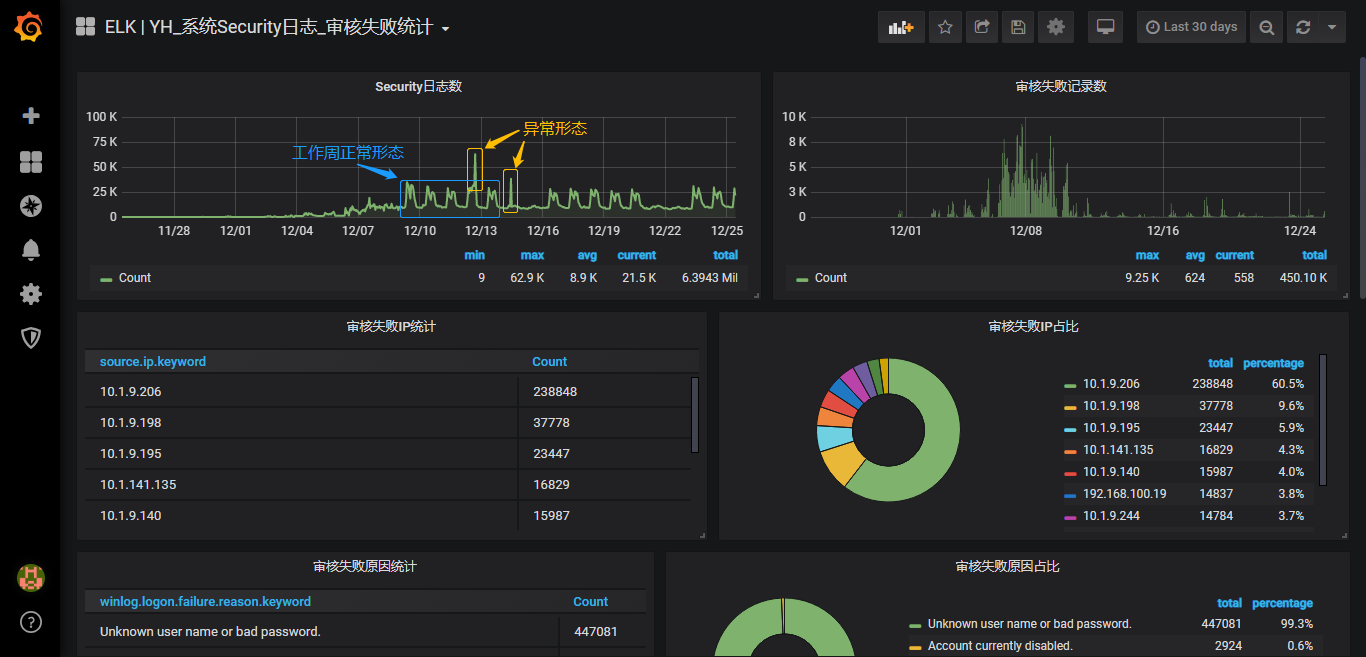Open the Alerting bell panel
Image resolution: width=1366 pixels, height=657 pixels.
tap(30, 250)
